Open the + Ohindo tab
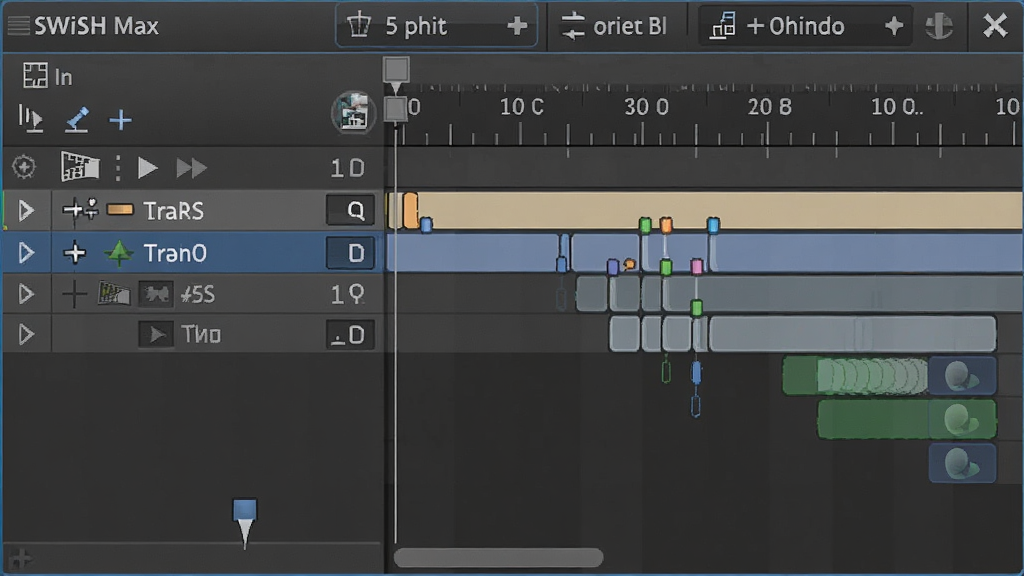 tap(805, 26)
